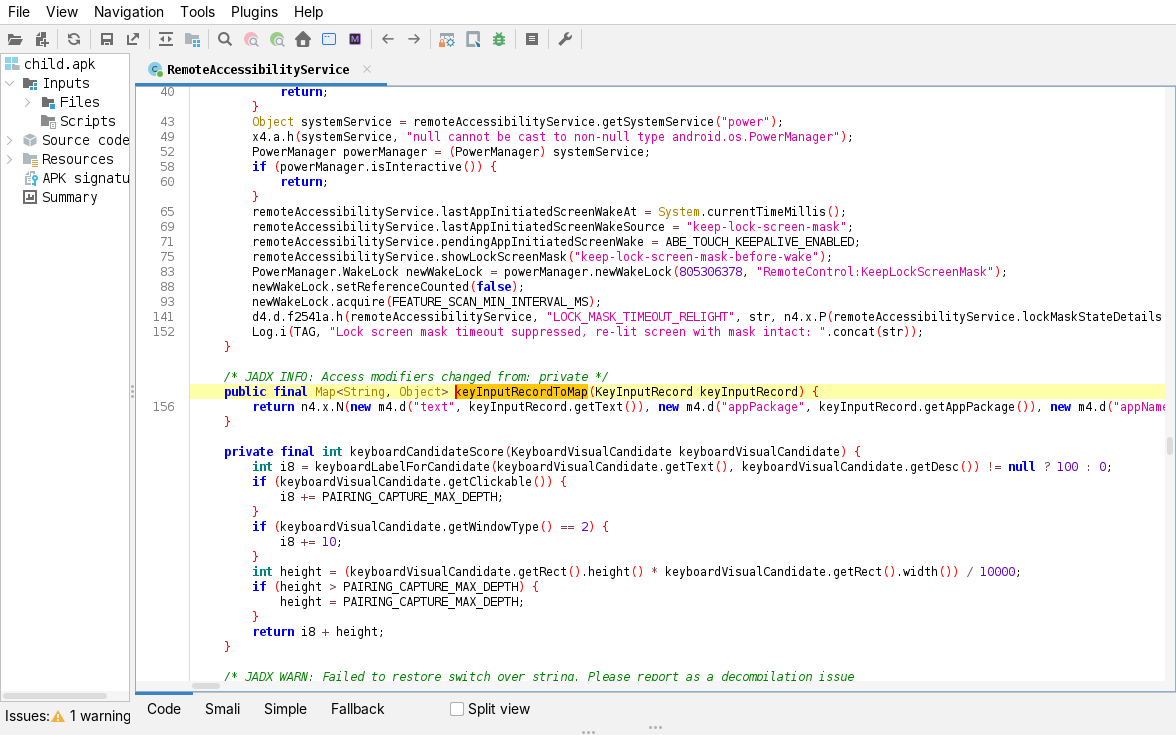Click the vertical scrollbar thumb of the code editor
1176x735 pixels.
pyautogui.click(x=1169, y=446)
